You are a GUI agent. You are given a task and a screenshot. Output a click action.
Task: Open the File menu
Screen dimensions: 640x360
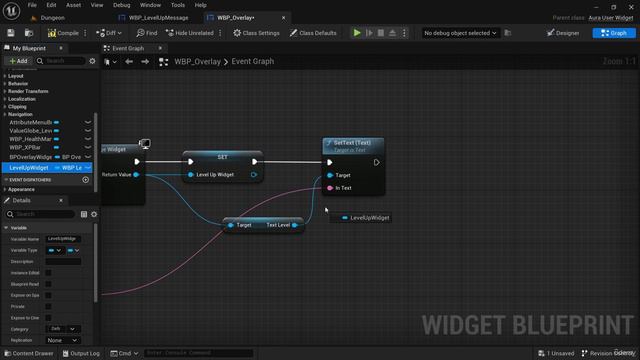pyautogui.click(x=32, y=5)
